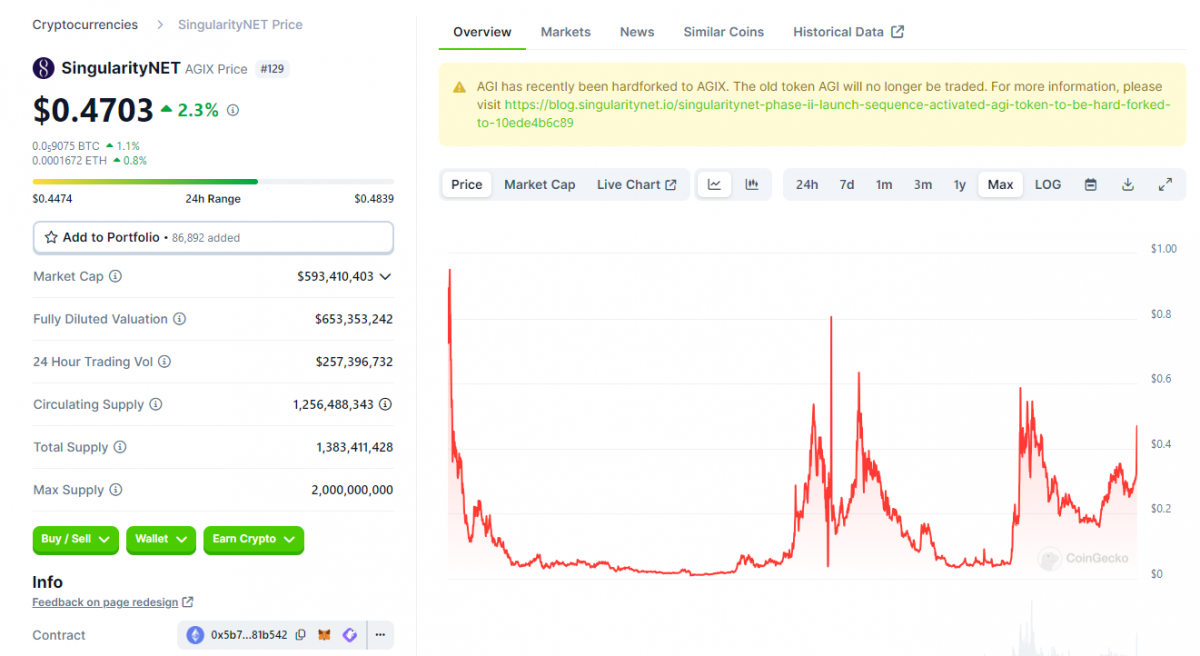This screenshot has height=656, width=1200.
Task: Toggle LOG scale on the chart
Action: pyautogui.click(x=1048, y=184)
